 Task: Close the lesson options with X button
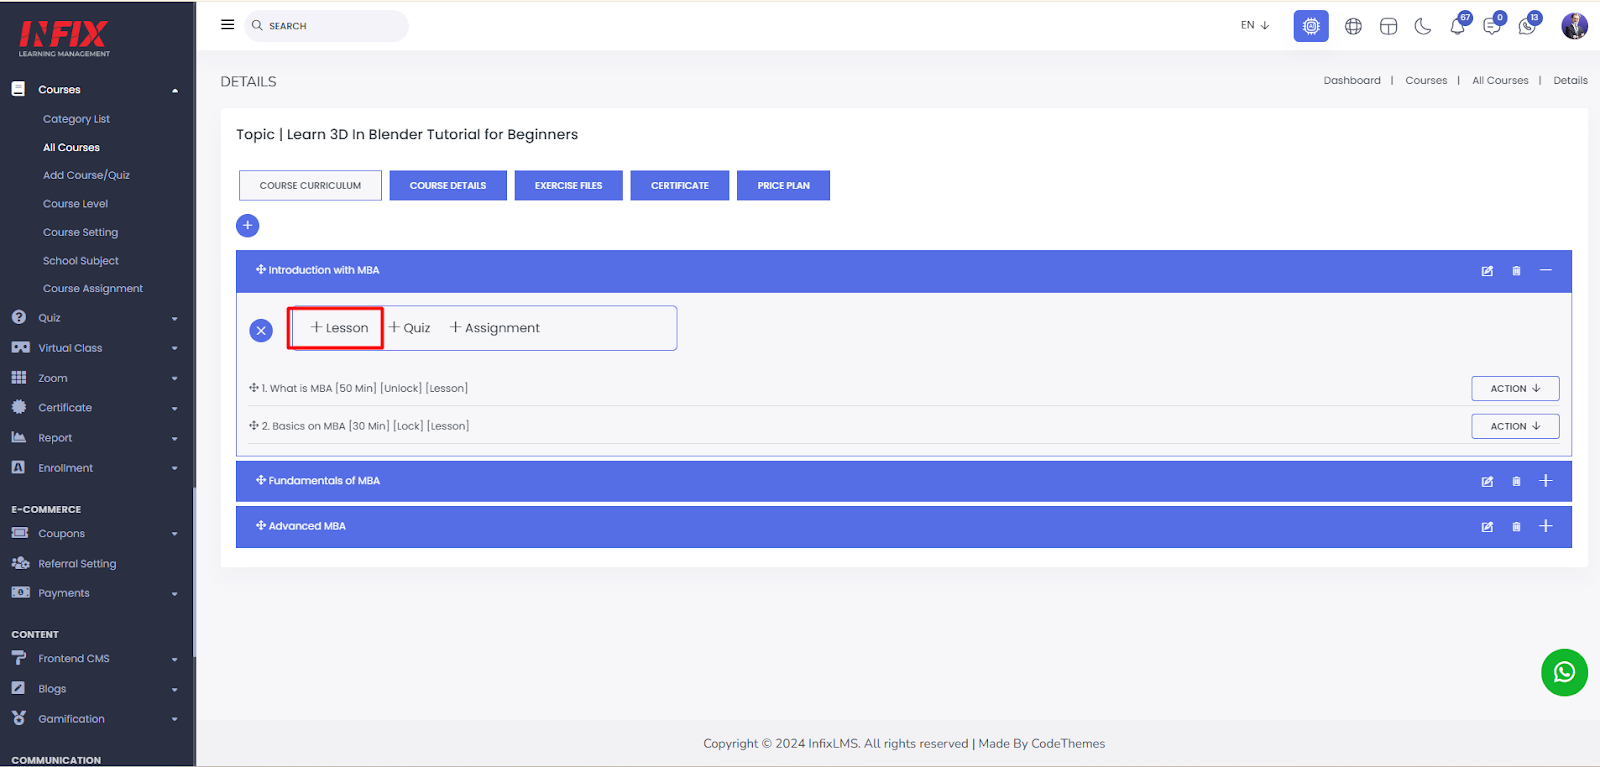coord(261,330)
